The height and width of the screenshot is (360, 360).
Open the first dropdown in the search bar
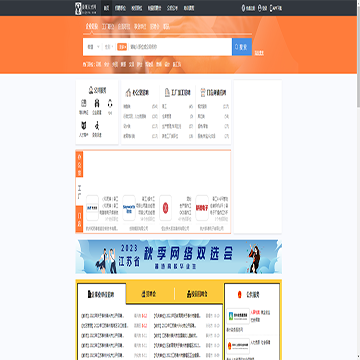tap(94, 47)
